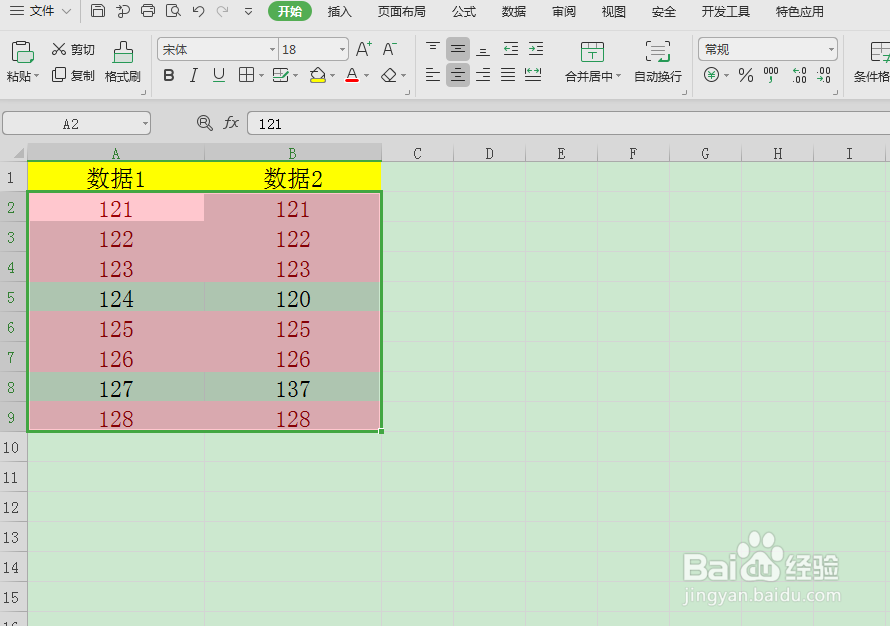Switch to the 数据 tab
This screenshot has width=890, height=626.
[514, 11]
